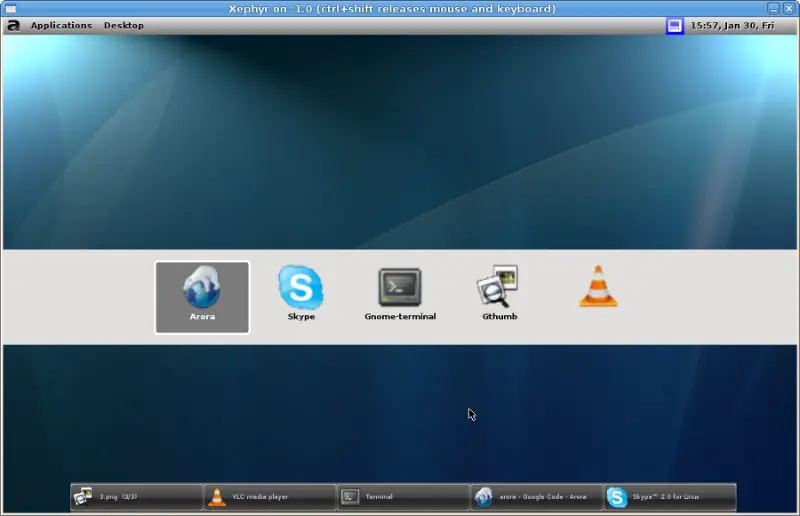Image resolution: width=800 pixels, height=516 pixels.
Task: Select Gthumb in the application switcher
Action: point(498,293)
